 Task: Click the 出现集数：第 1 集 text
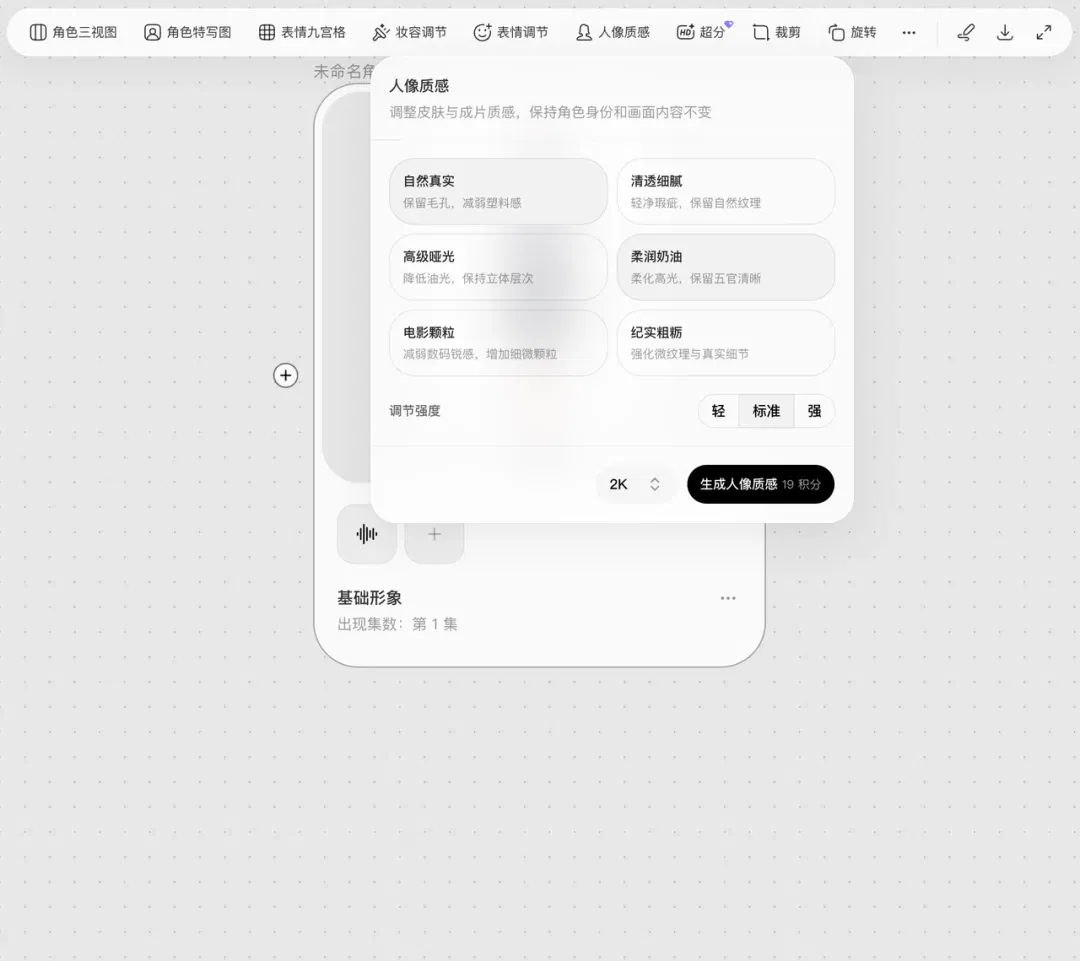coord(397,624)
